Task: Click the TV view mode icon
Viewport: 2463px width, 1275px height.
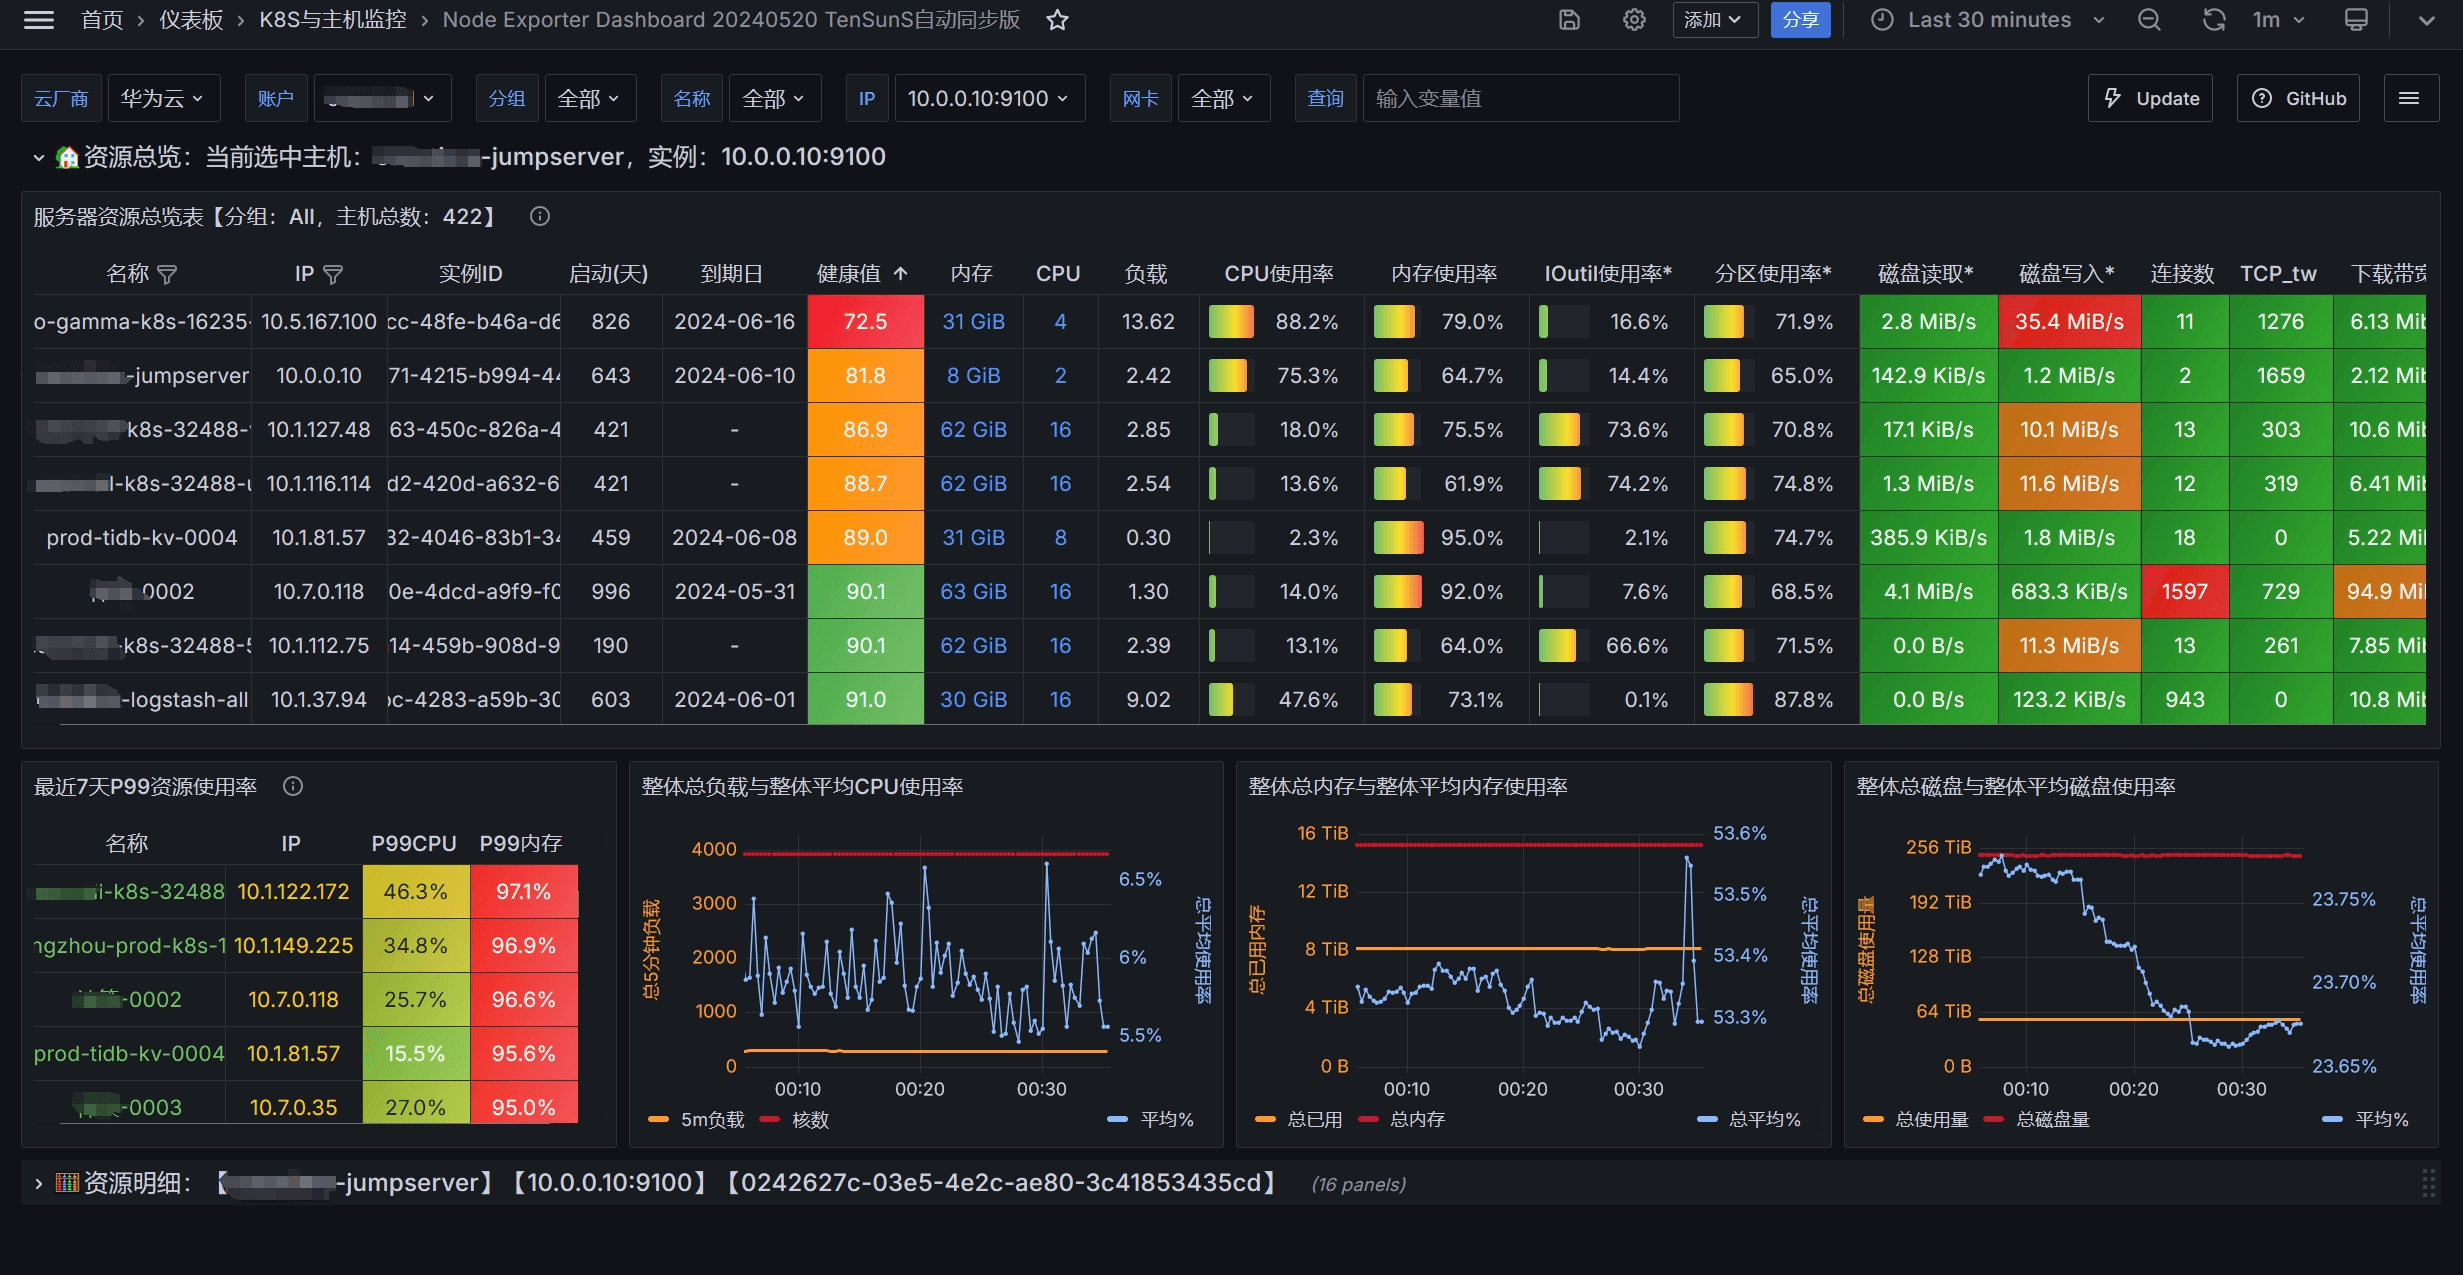Action: [x=2356, y=20]
